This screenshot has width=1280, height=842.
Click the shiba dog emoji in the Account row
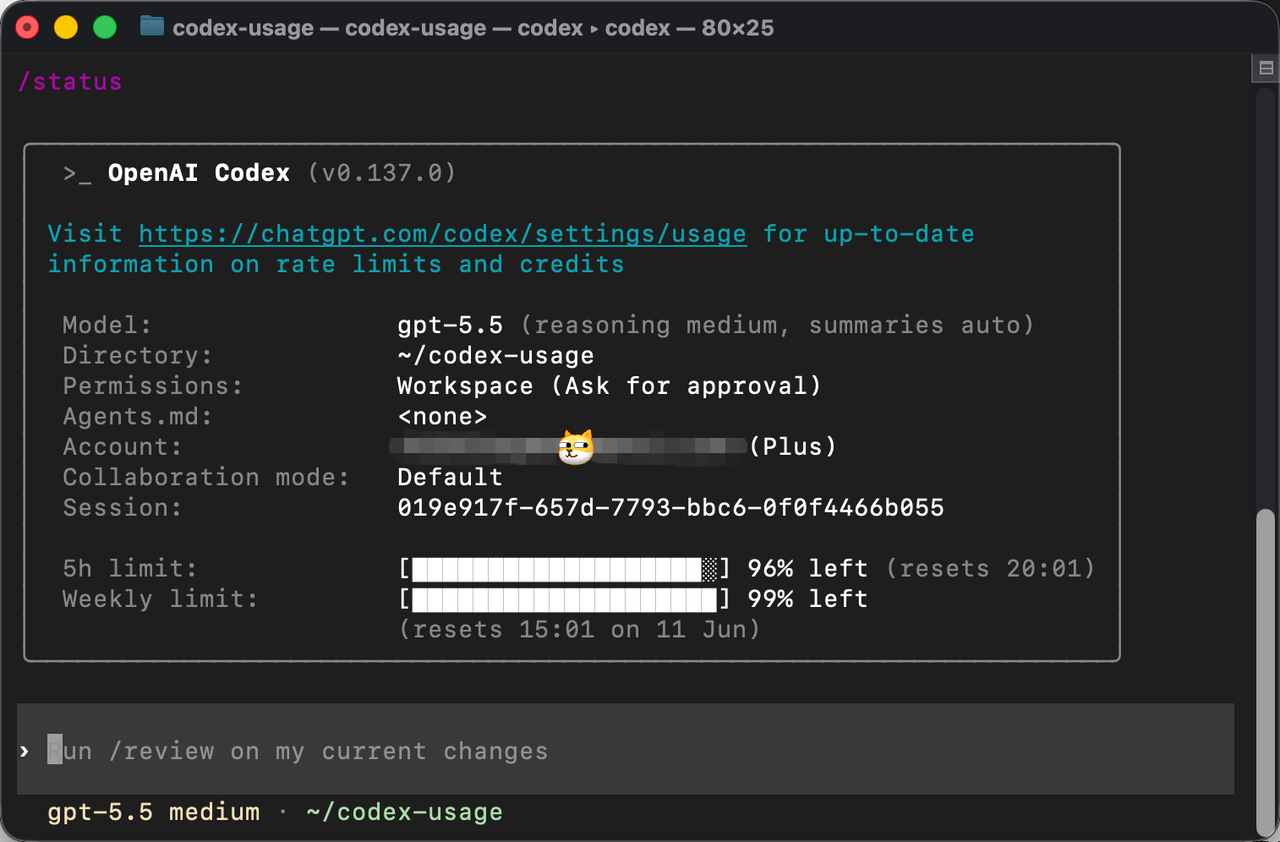[576, 446]
